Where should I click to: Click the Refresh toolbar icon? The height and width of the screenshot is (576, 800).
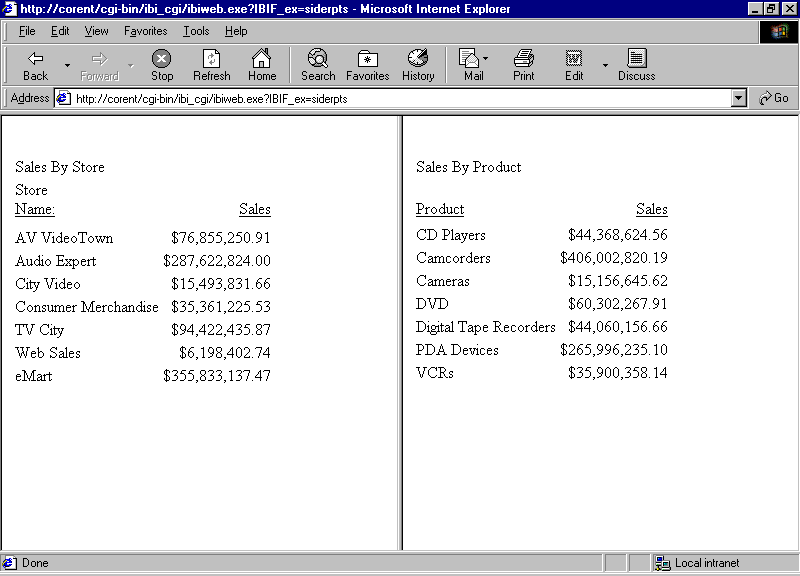click(x=211, y=64)
